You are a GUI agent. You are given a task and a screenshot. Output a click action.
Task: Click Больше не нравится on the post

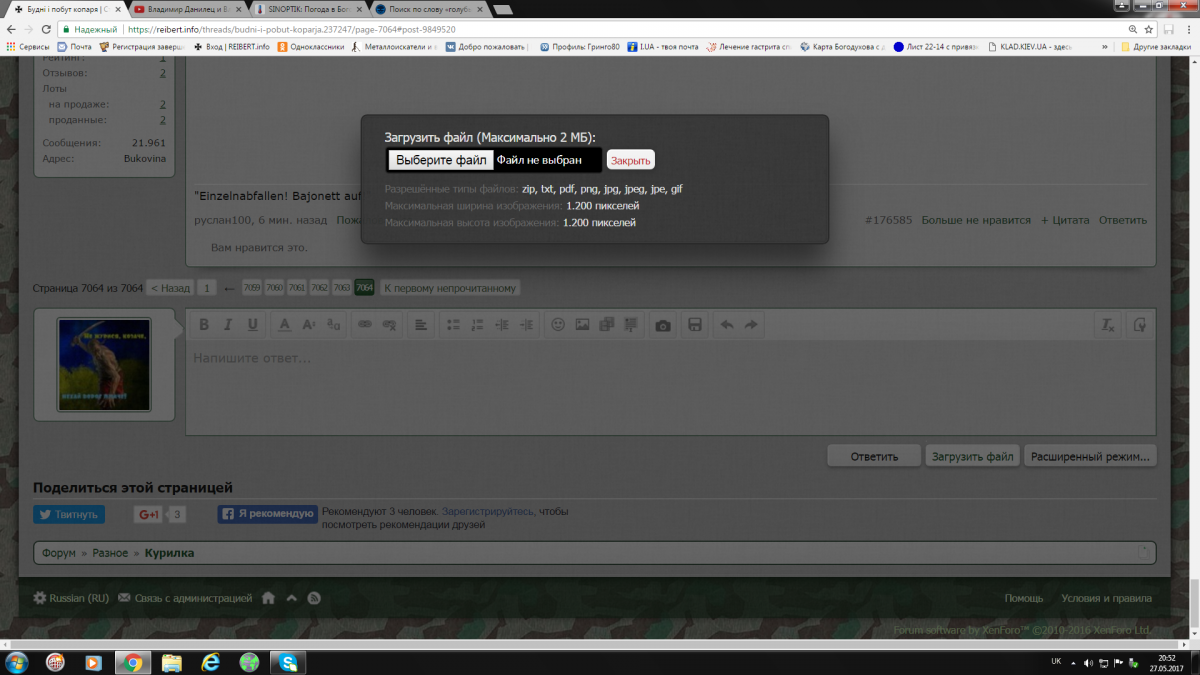point(976,220)
